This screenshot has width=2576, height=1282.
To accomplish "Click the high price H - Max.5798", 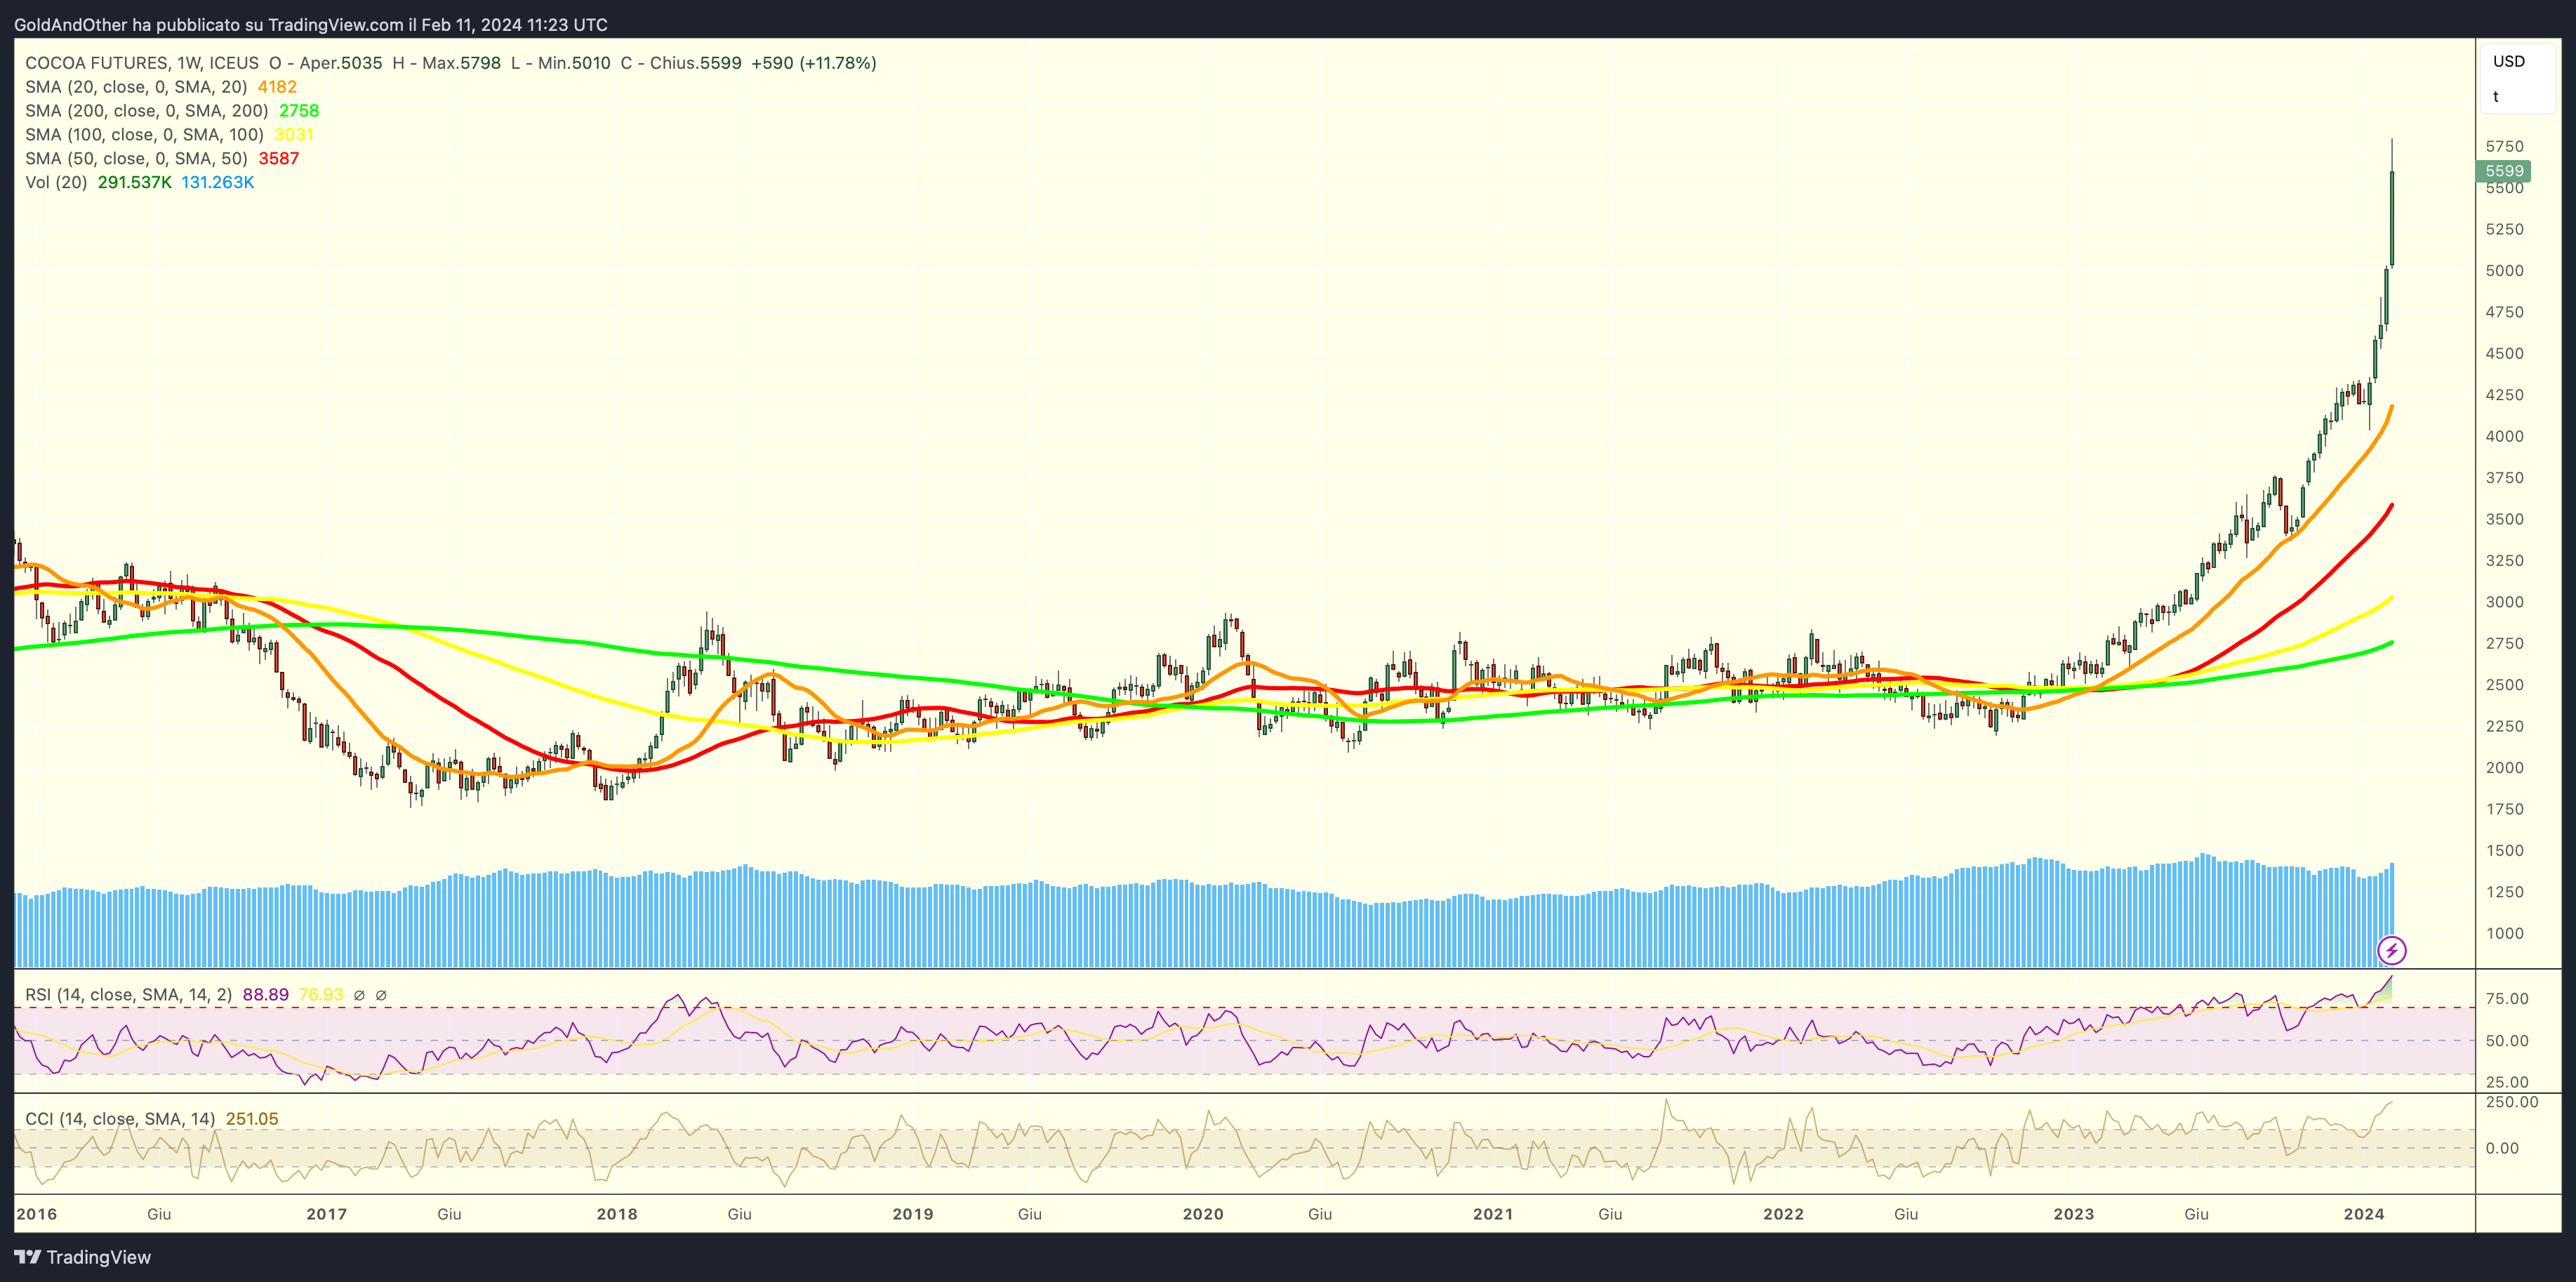I will tap(447, 63).
